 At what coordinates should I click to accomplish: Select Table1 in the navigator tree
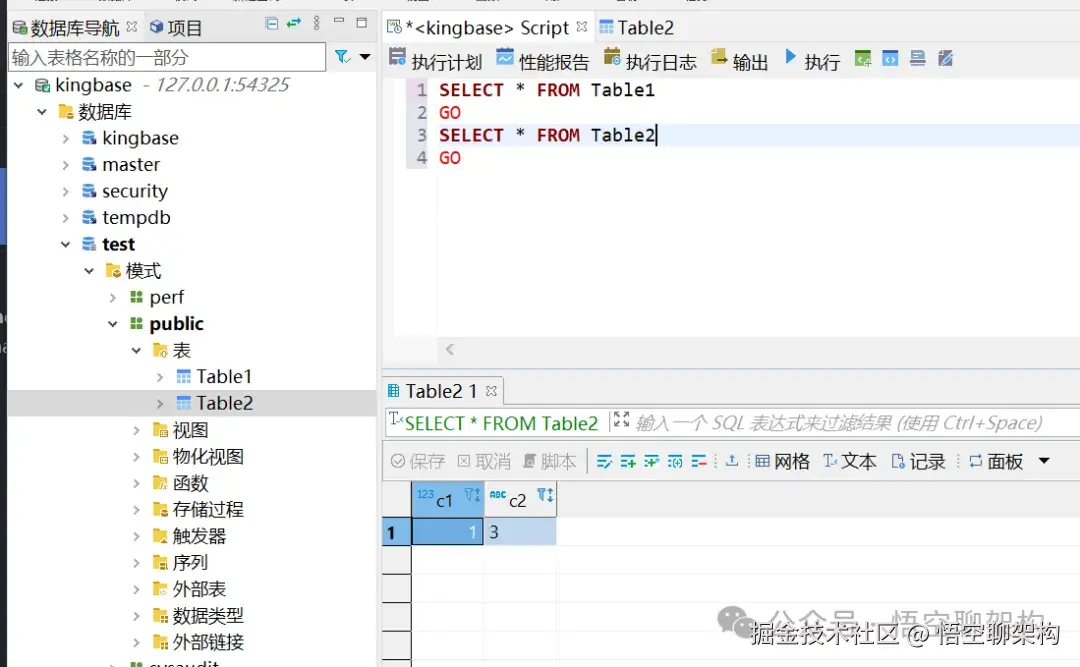click(x=224, y=377)
